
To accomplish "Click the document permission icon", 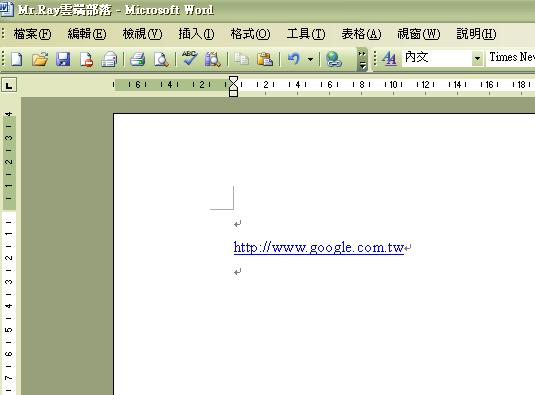I will point(86,59).
